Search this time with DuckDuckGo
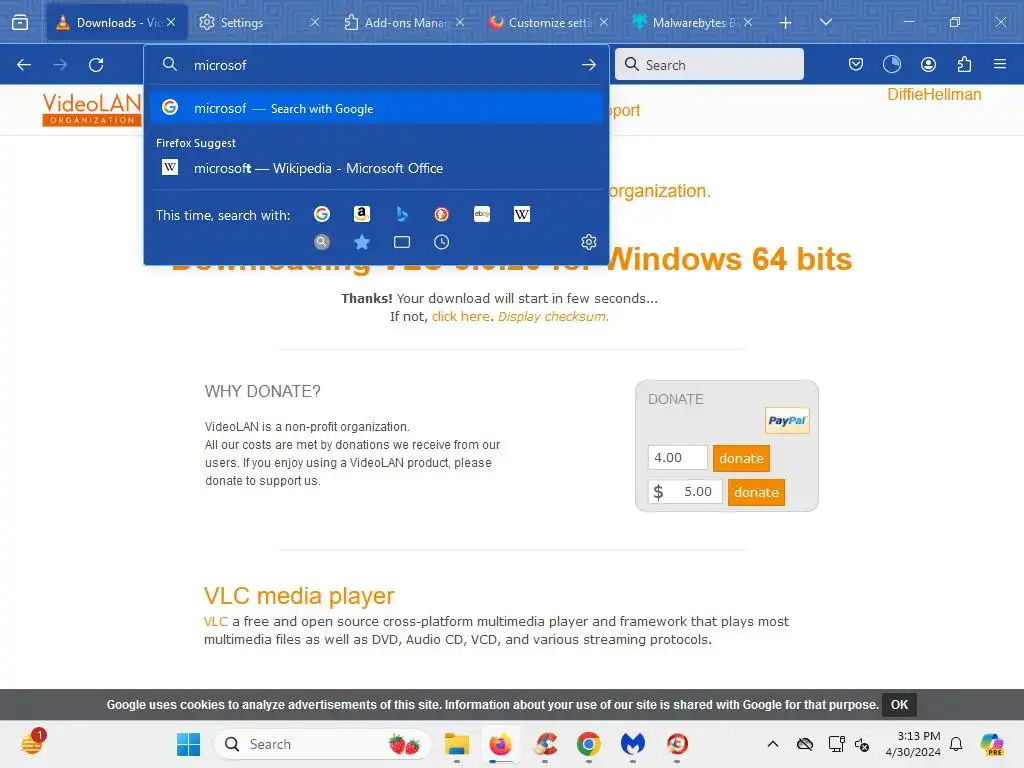Image resolution: width=1024 pixels, height=768 pixels. tap(441, 214)
